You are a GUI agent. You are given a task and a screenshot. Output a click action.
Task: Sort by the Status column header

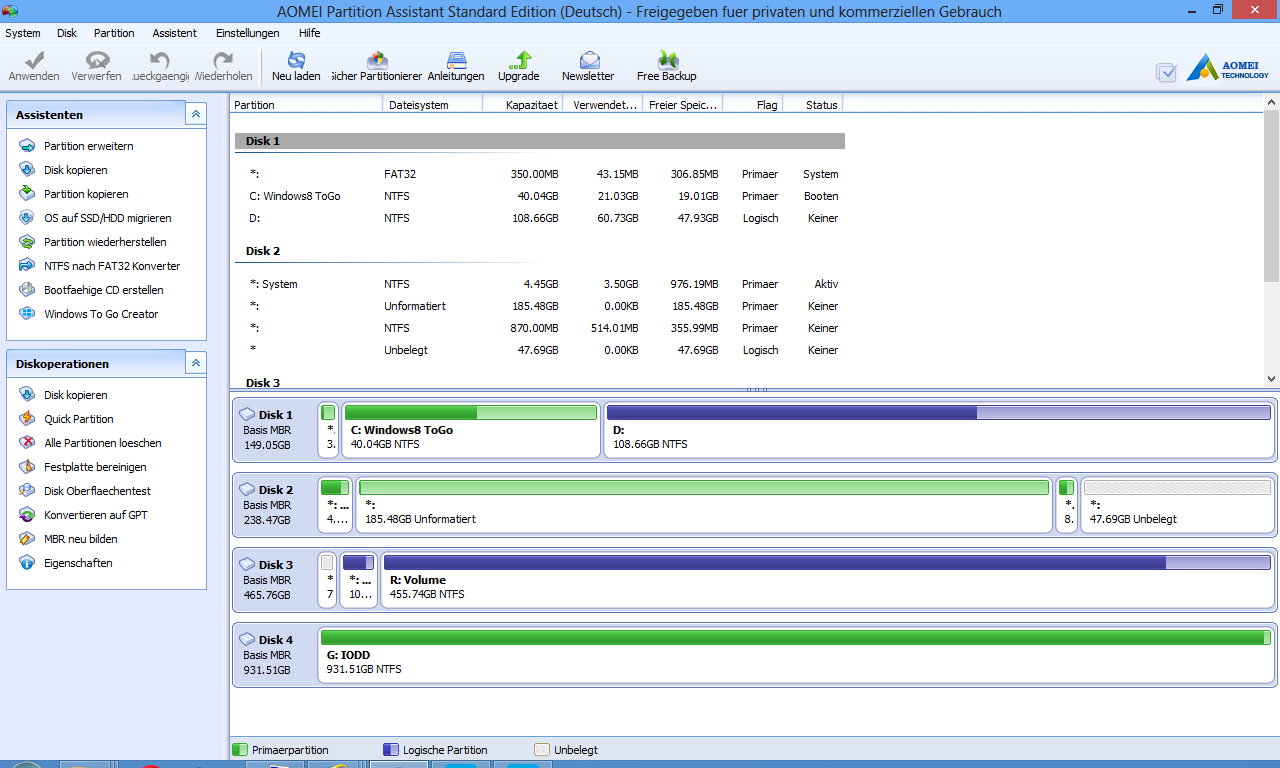(x=812, y=104)
